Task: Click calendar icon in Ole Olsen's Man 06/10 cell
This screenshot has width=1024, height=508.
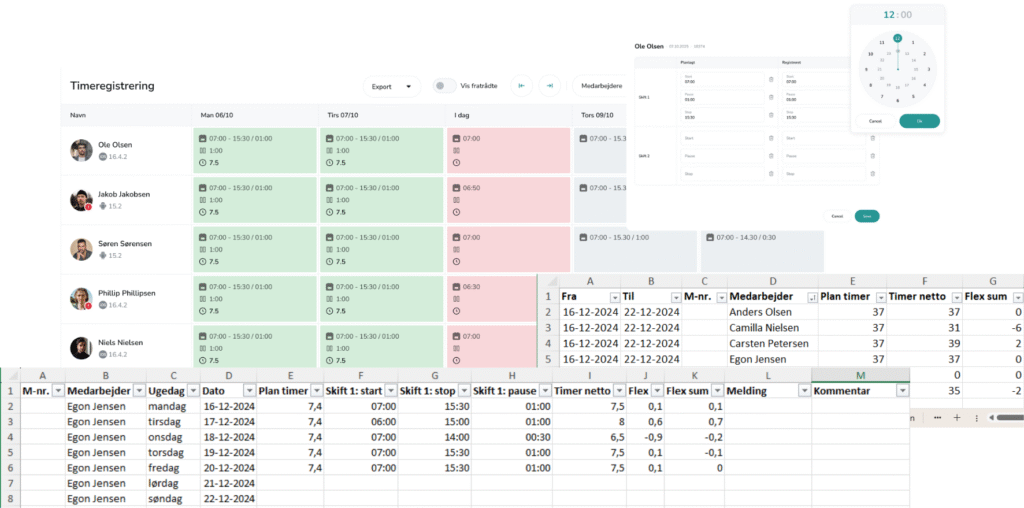Action: [x=202, y=138]
